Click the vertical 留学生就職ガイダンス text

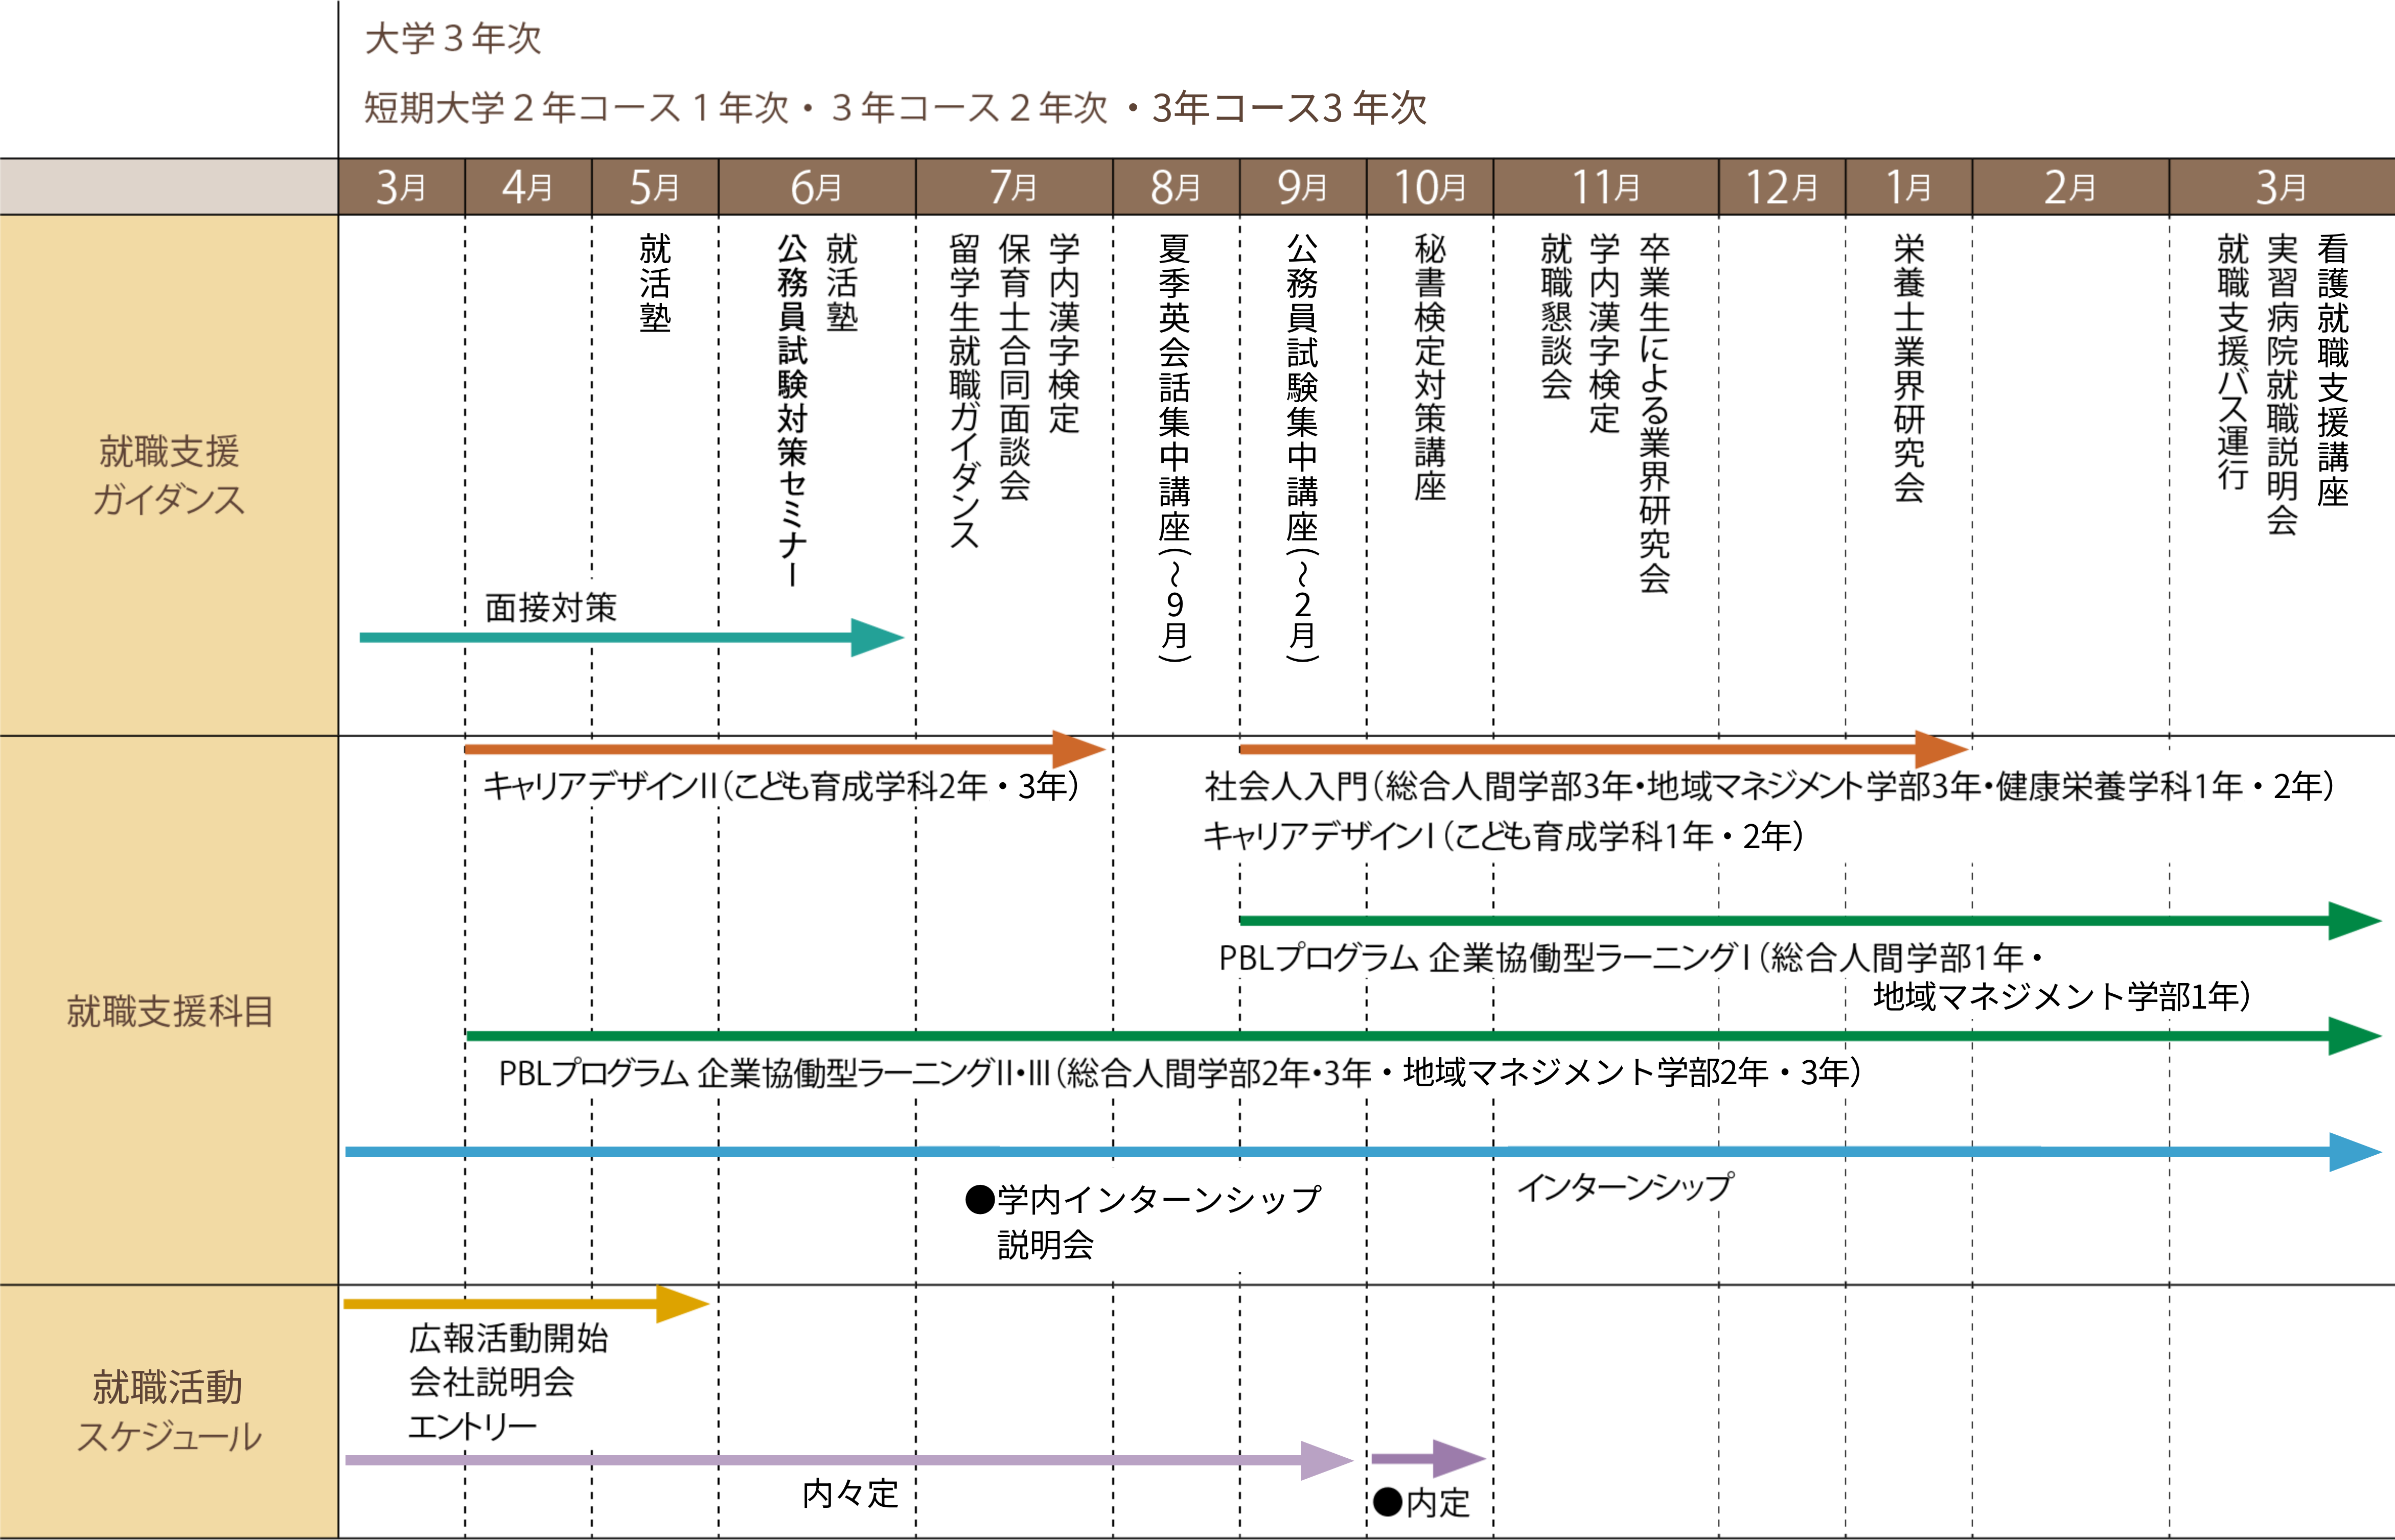965,391
